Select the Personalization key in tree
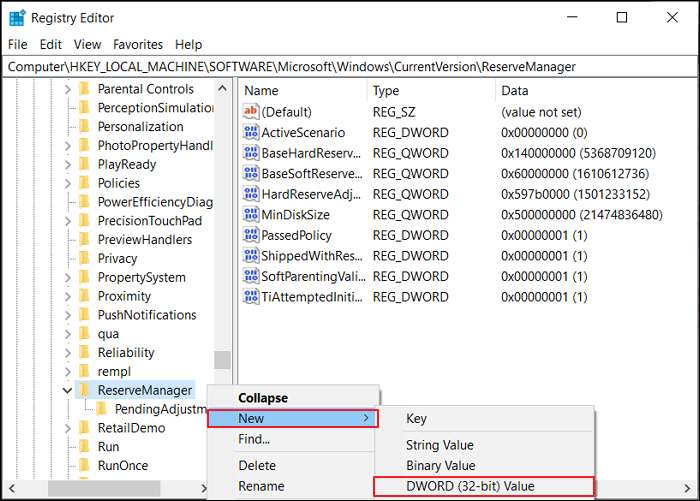The image size is (700, 501). (x=140, y=127)
